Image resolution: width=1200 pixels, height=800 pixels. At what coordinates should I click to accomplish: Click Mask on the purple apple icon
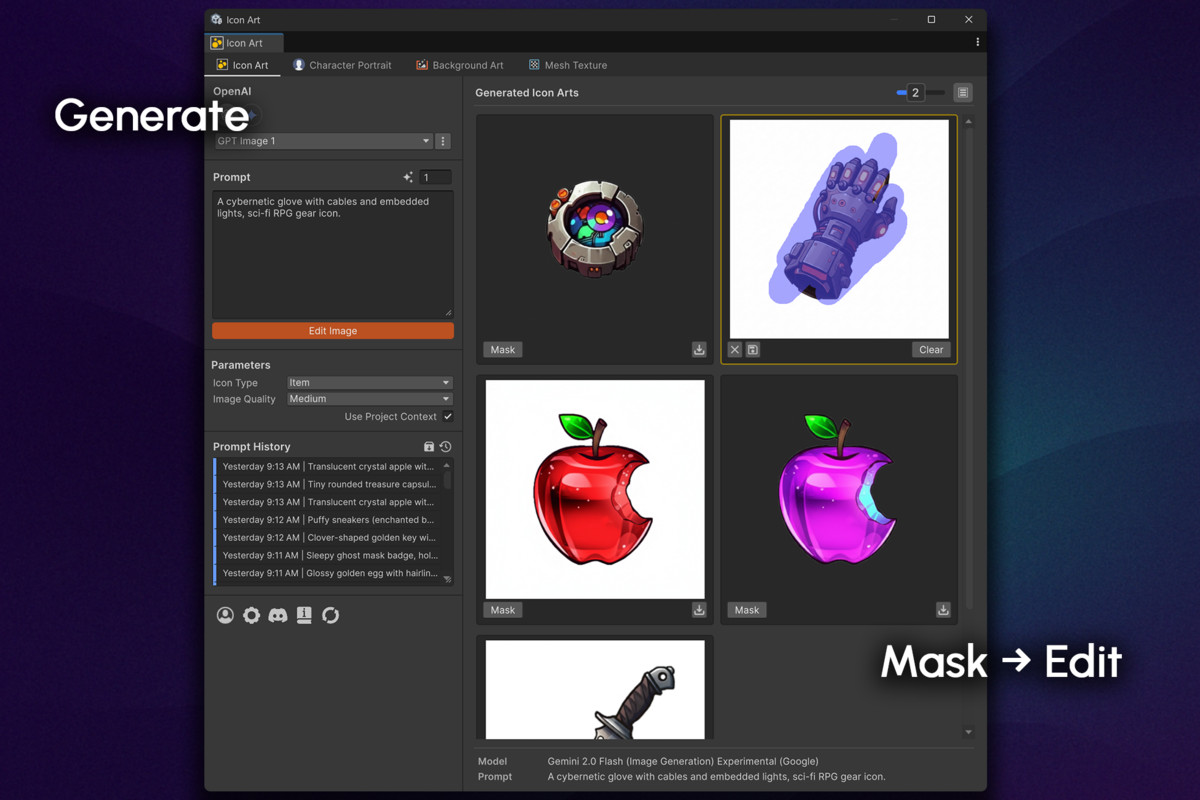tap(746, 609)
